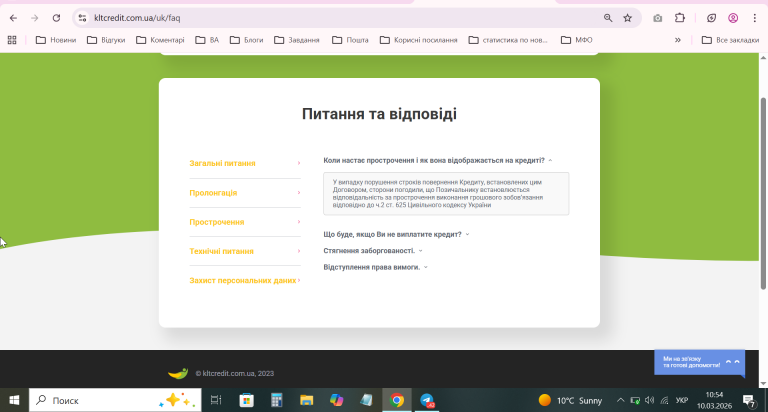Open the Calculator from the taskbar

277,400
